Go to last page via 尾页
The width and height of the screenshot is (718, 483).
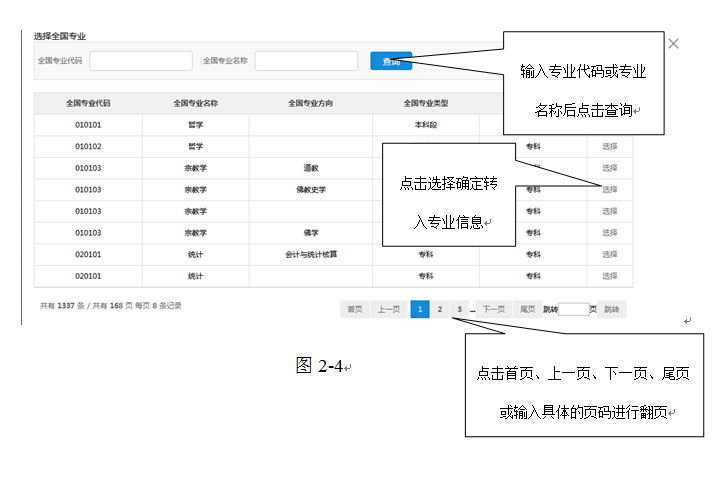[527, 310]
